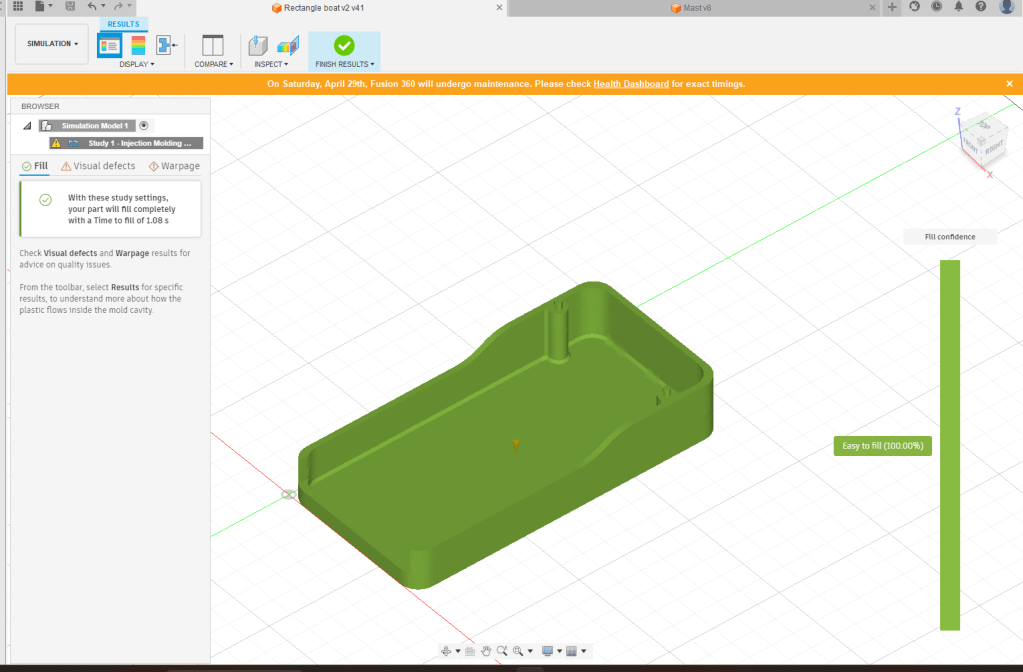Open the Health Dashboard link
Viewport: 1023px width, 672px height.
(x=631, y=84)
